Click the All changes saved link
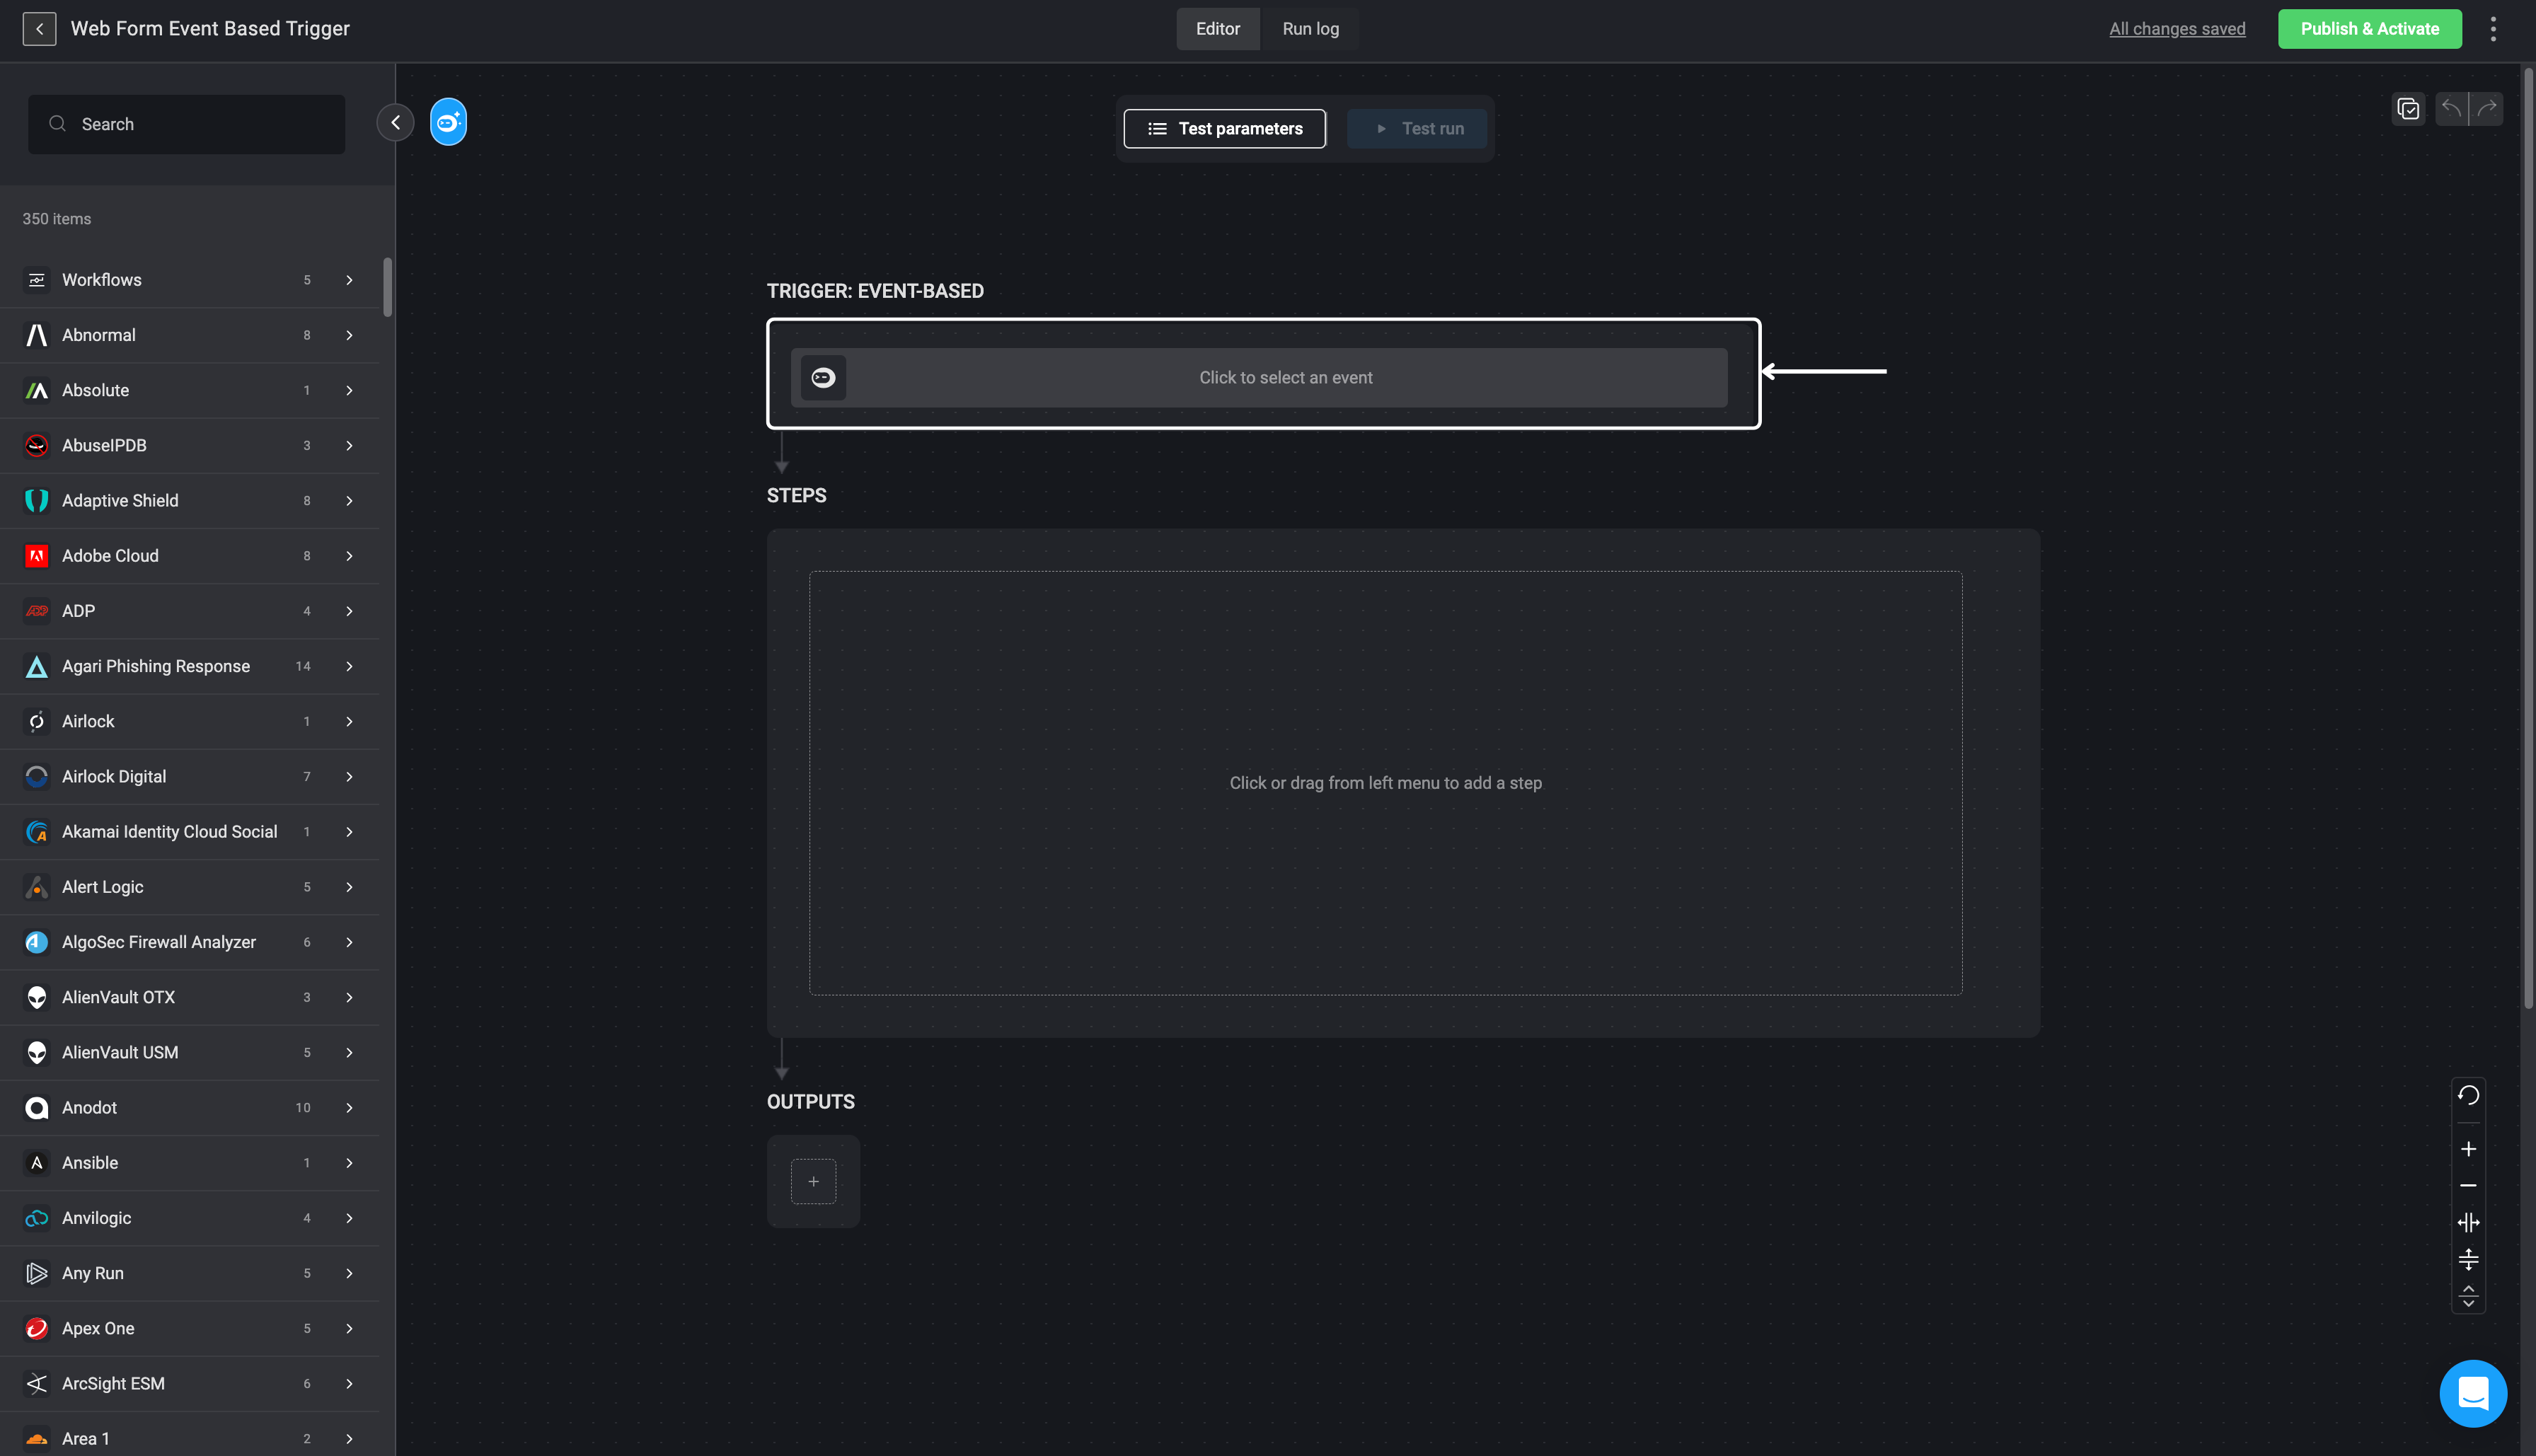The width and height of the screenshot is (2536, 1456). point(2177,29)
